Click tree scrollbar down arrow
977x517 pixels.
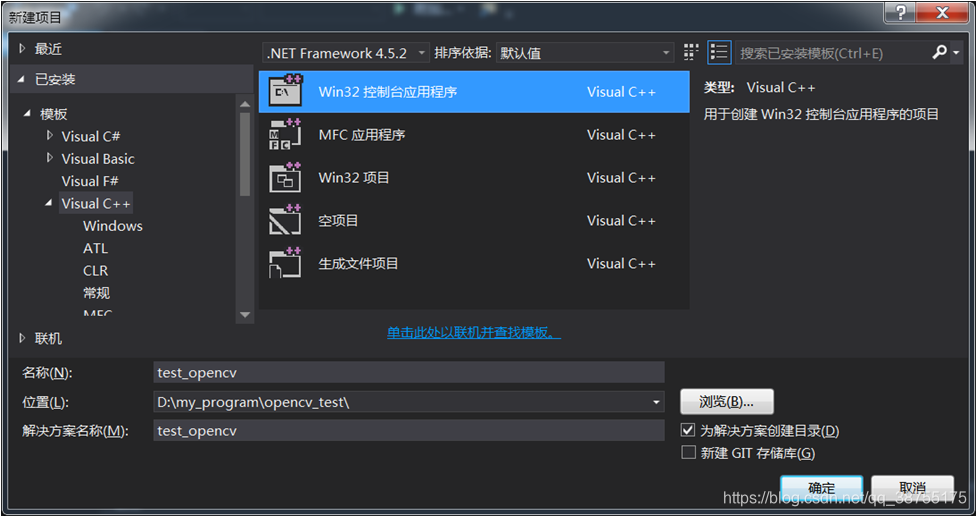[x=244, y=315]
